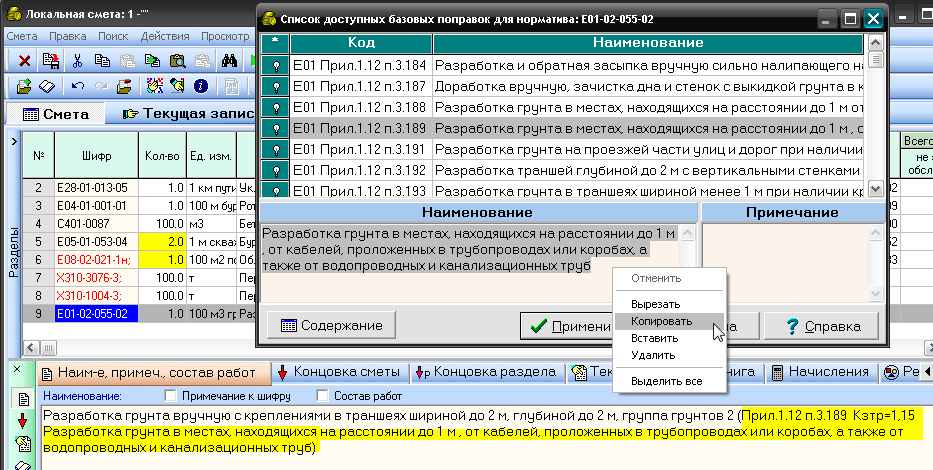Select "Выделить все" in context menu
This screenshot has height=470, width=933.
666,381
